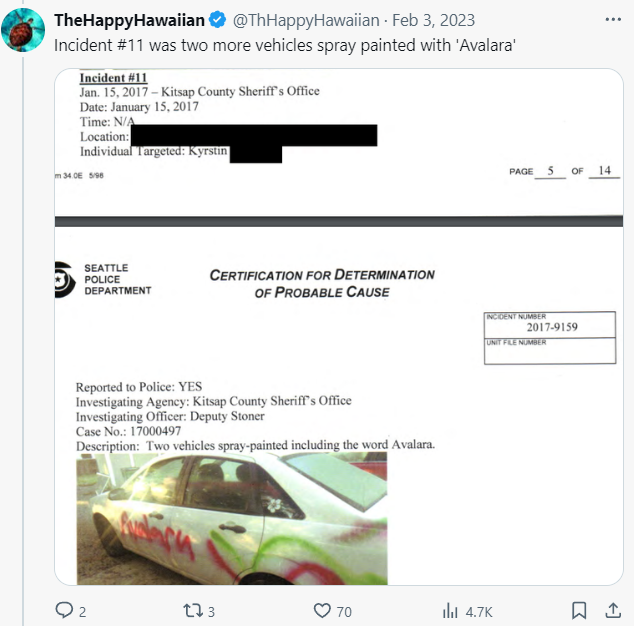Open the @ThHappyHawaiian handle link
This screenshot has height=626, width=634.
[306, 20]
